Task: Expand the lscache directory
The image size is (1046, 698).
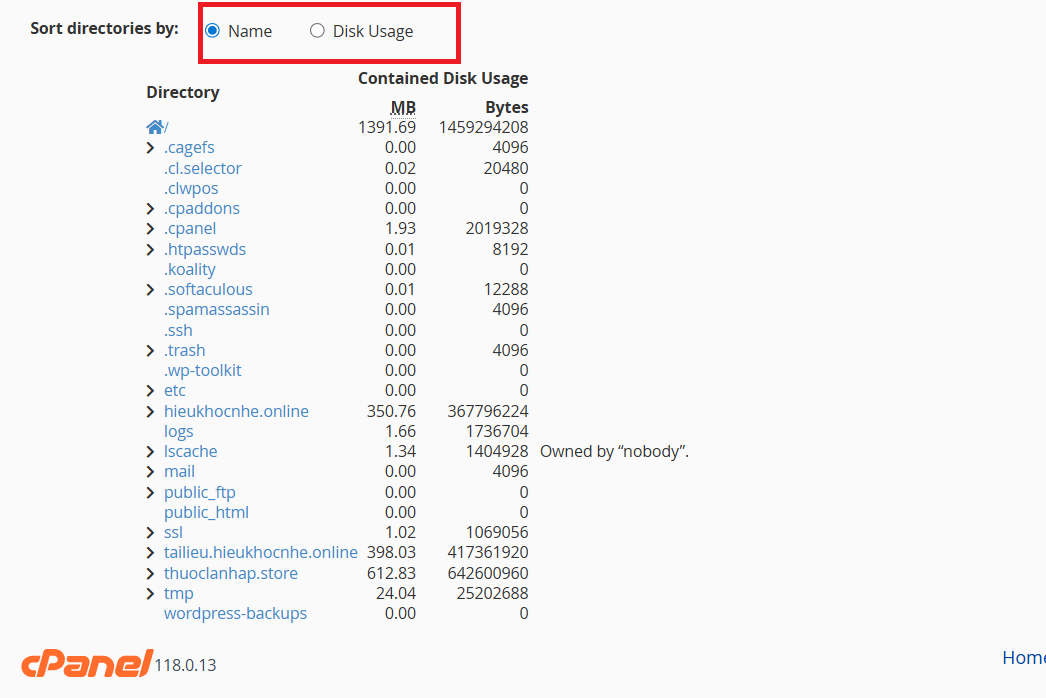Action: coord(151,452)
